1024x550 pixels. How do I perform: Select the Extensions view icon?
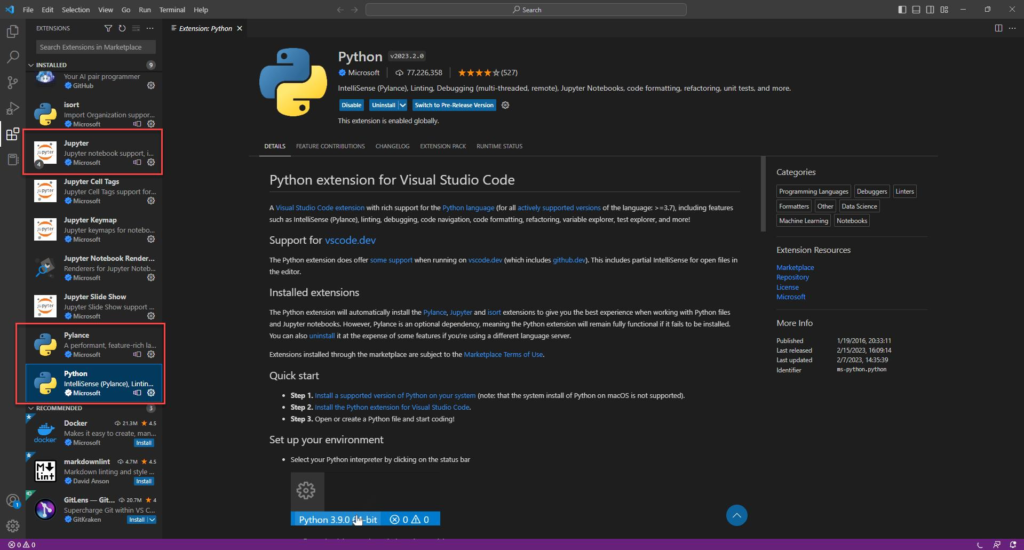12,135
